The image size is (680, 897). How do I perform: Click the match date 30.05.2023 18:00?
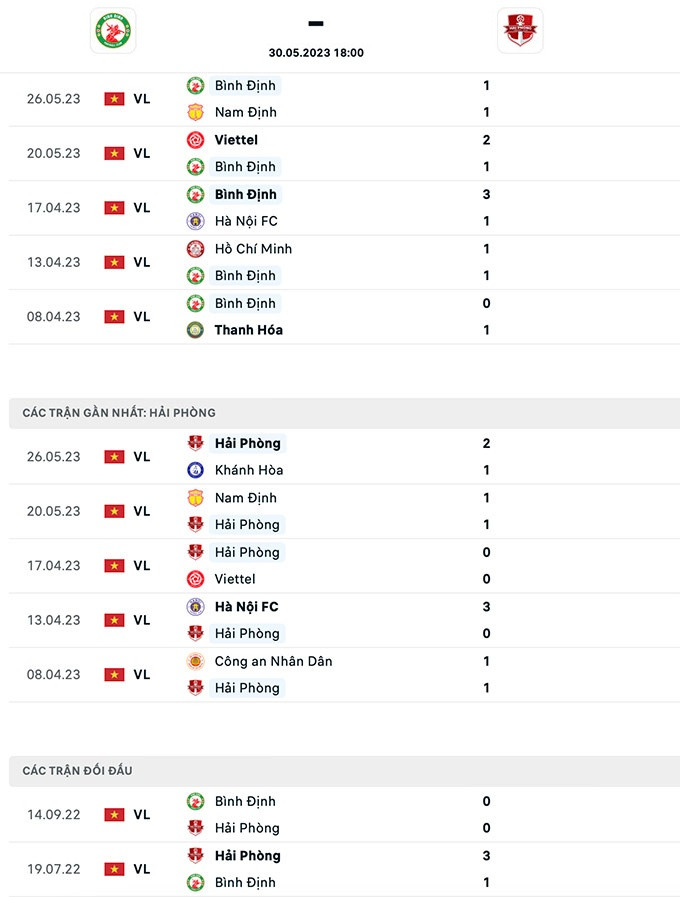pyautogui.click(x=316, y=53)
